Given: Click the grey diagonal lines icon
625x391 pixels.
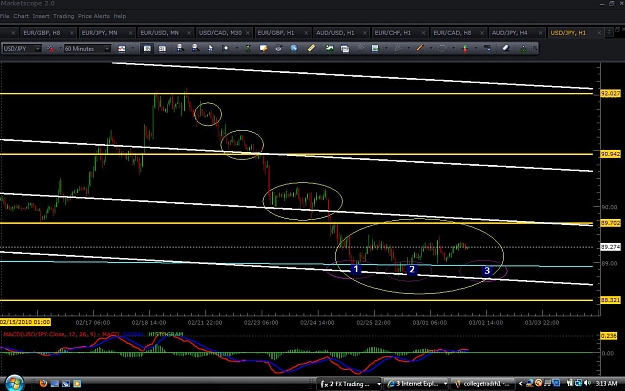Looking at the screenshot, I should tap(360, 48).
